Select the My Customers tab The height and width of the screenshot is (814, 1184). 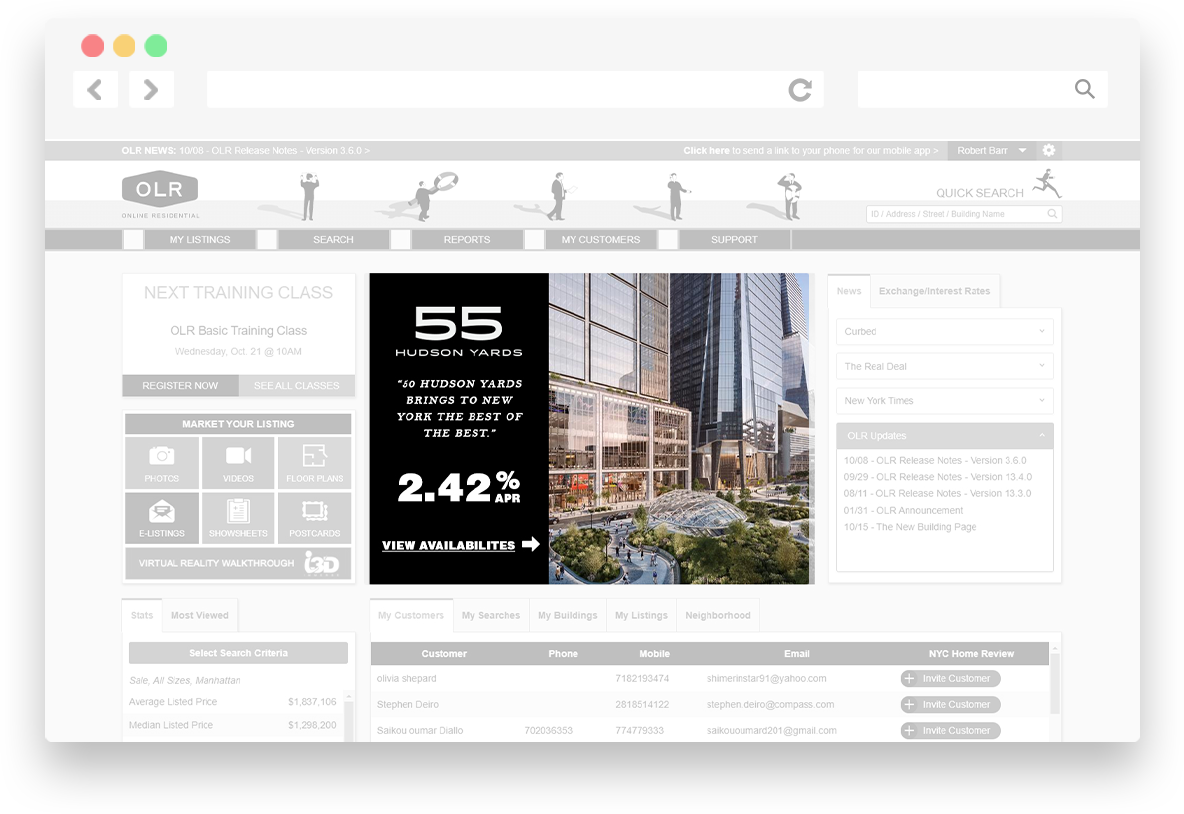(411, 615)
